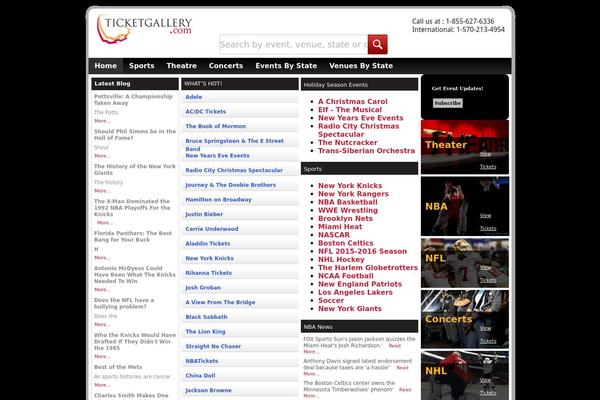The width and height of the screenshot is (600, 400).
Task: Open The Lion King link
Action: coord(205,331)
